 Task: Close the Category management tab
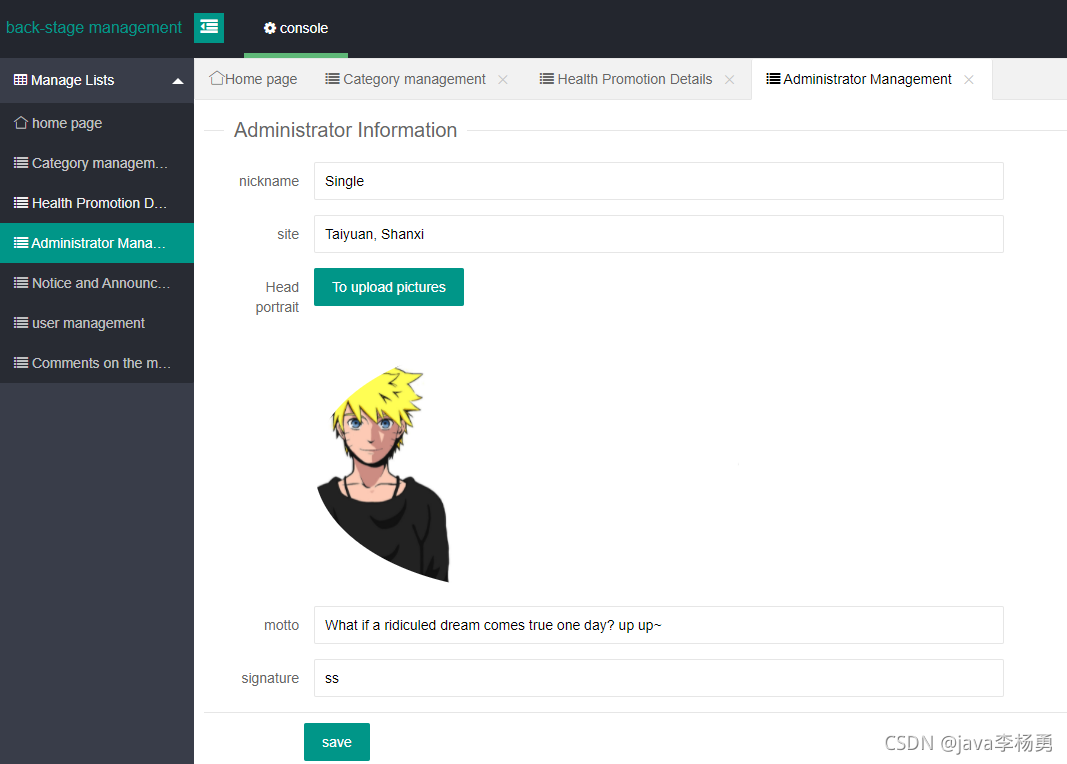tap(503, 80)
